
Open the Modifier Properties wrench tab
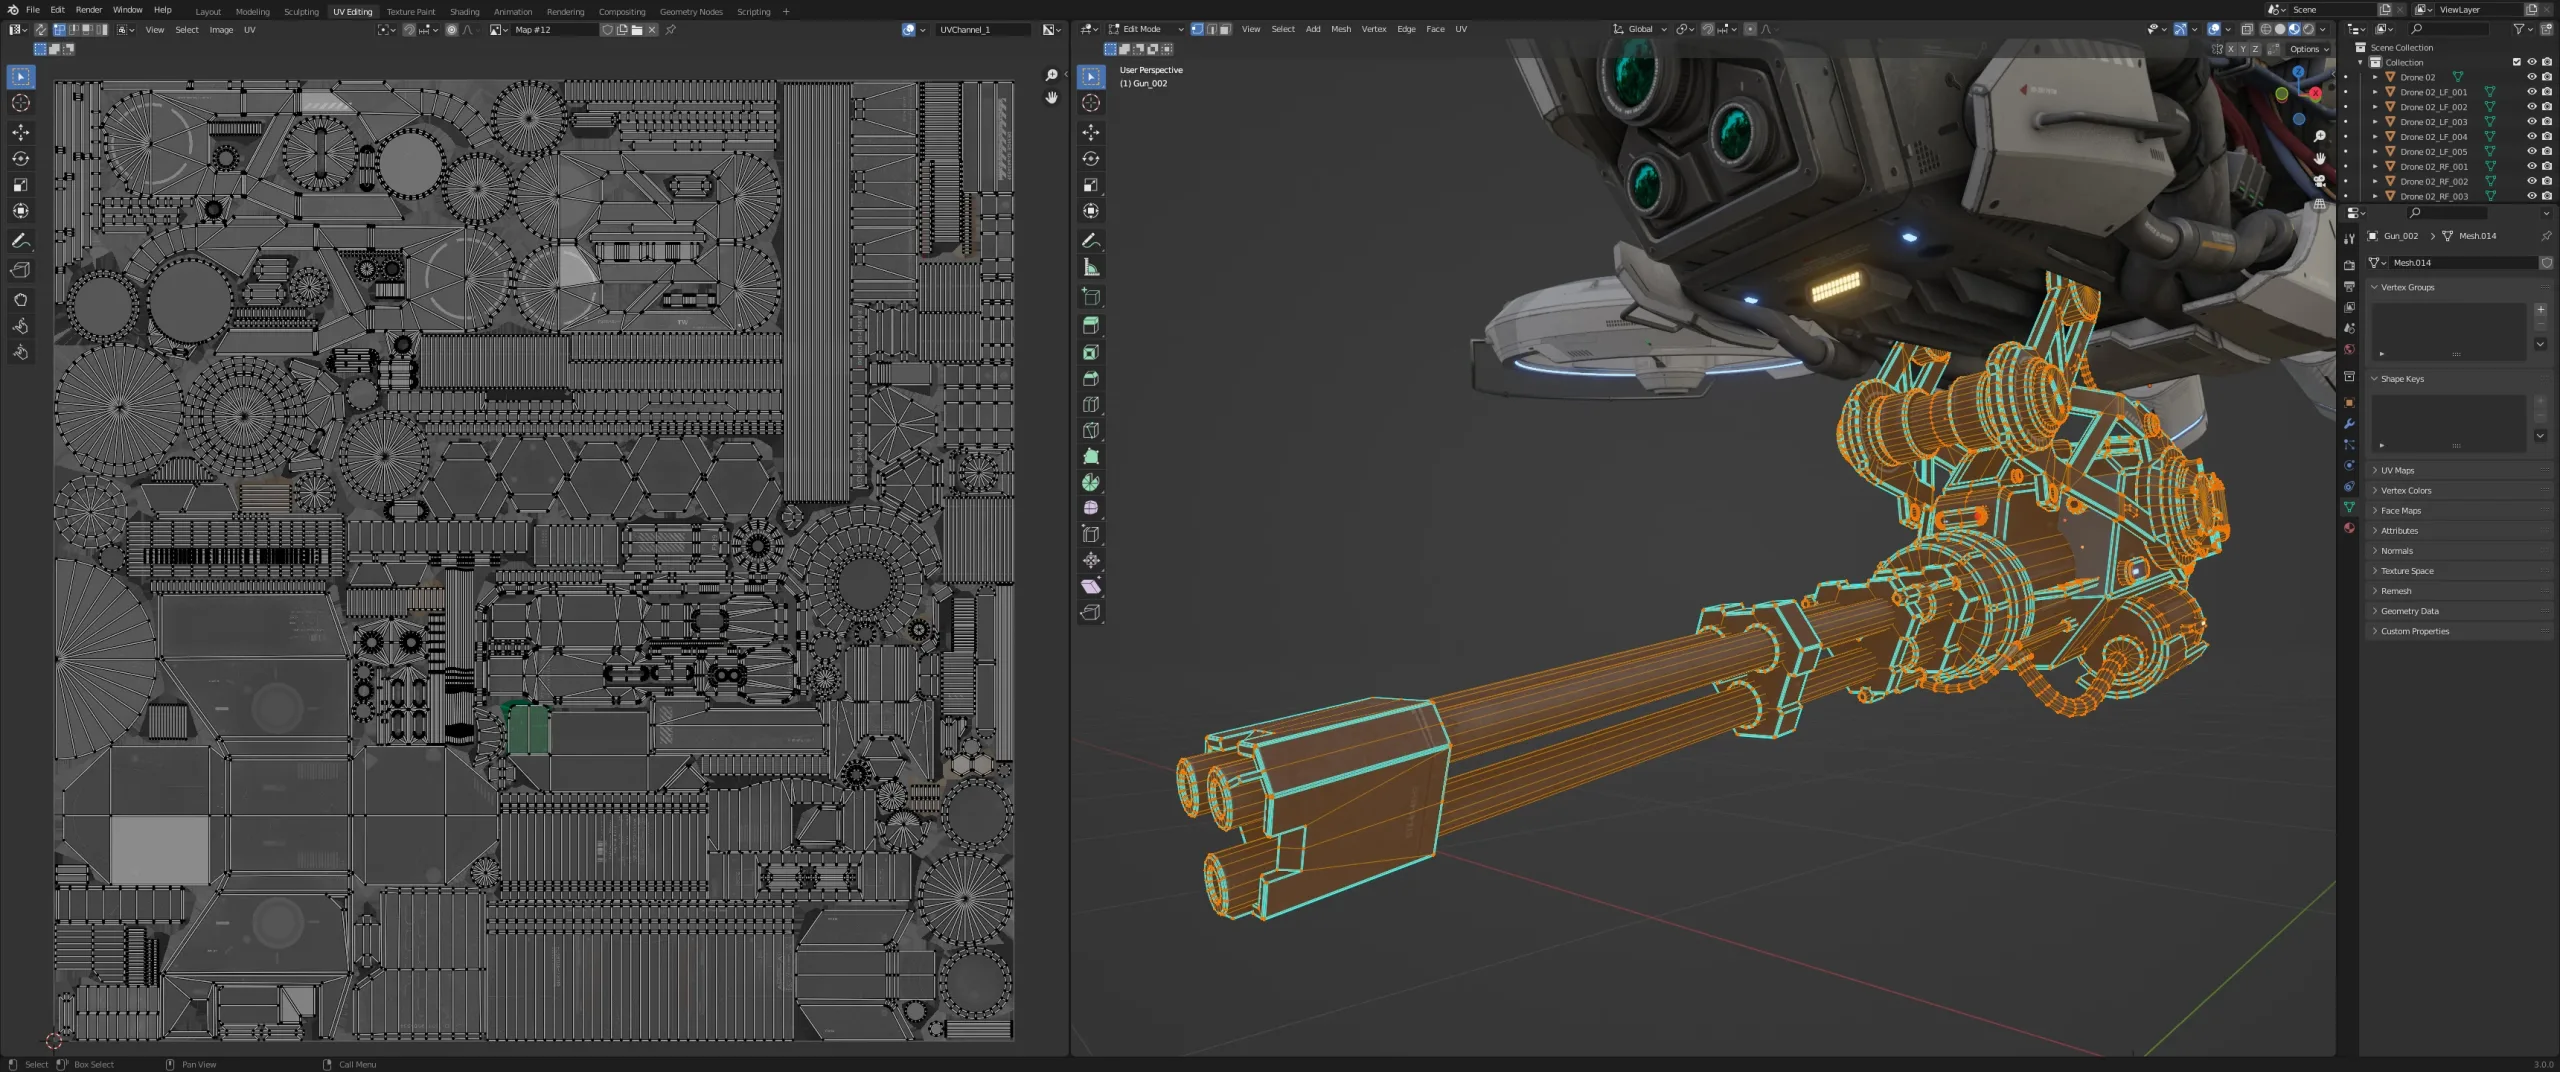[x=2350, y=423]
